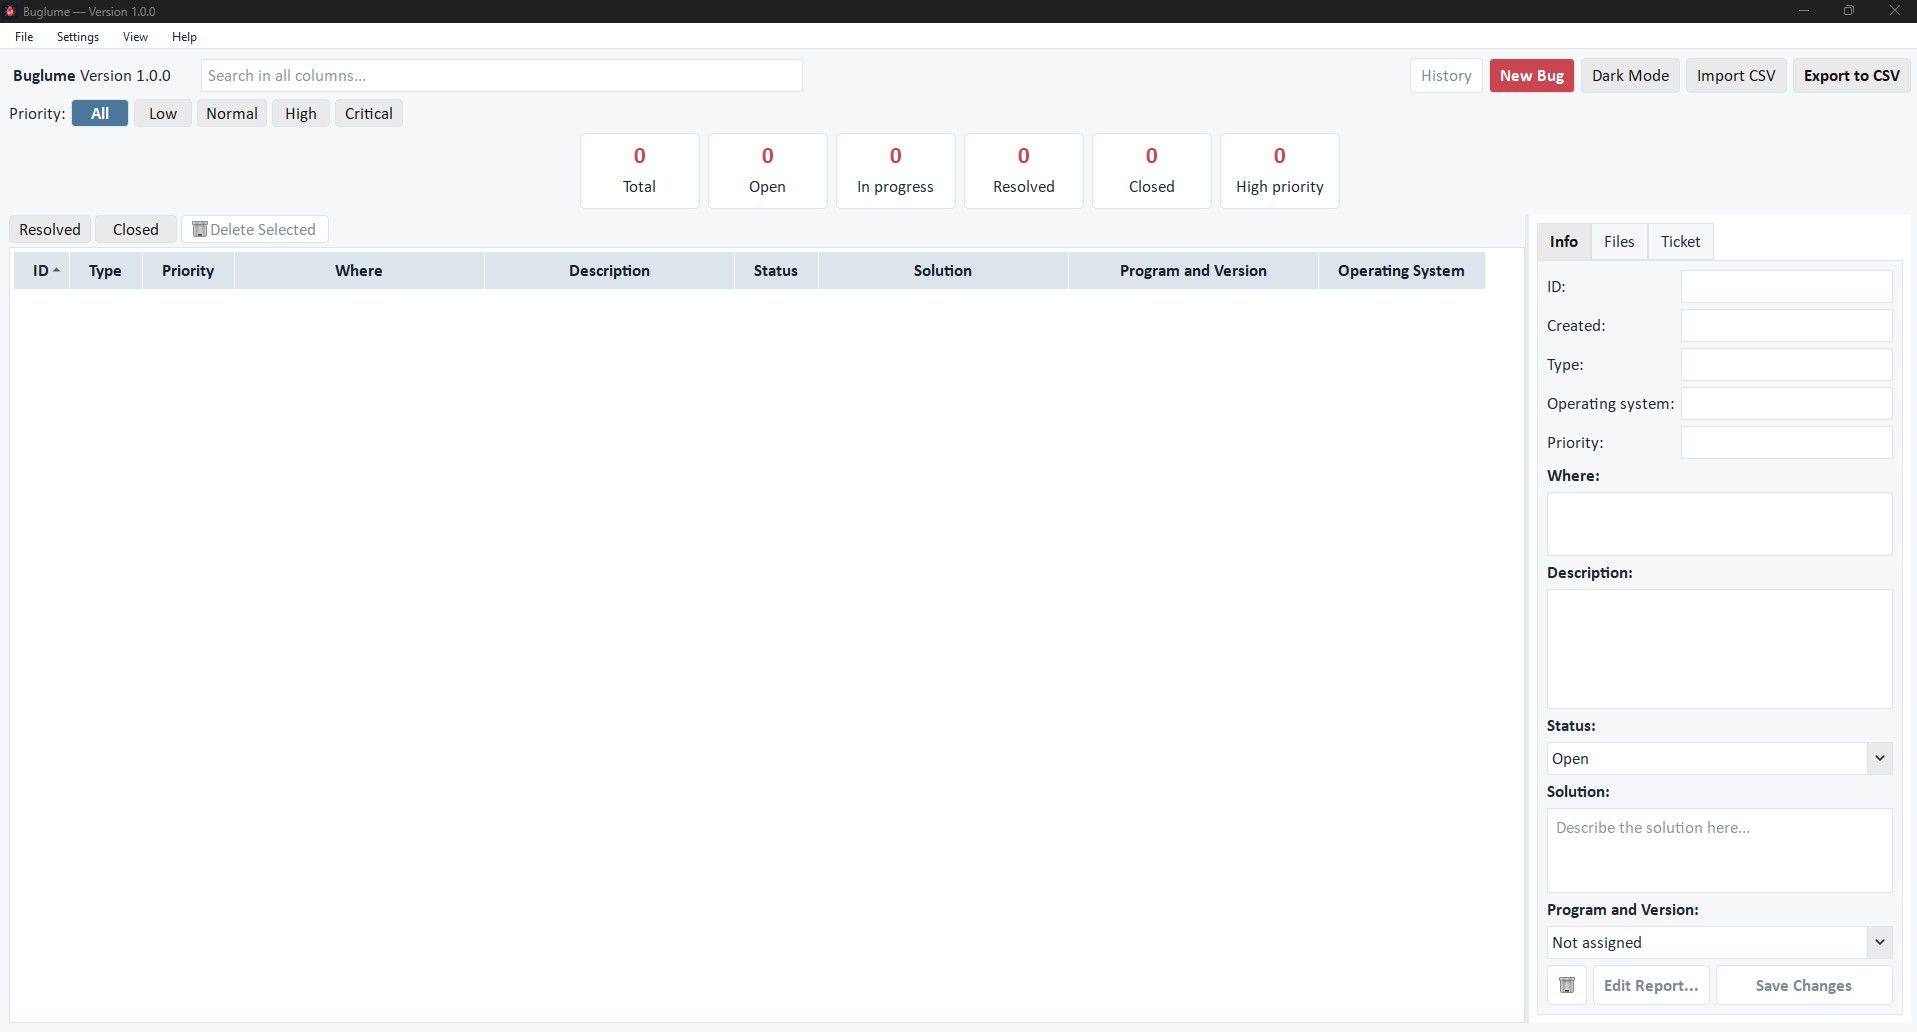Click the Created field
Viewport: 1917px width, 1032px height.
1786,325
